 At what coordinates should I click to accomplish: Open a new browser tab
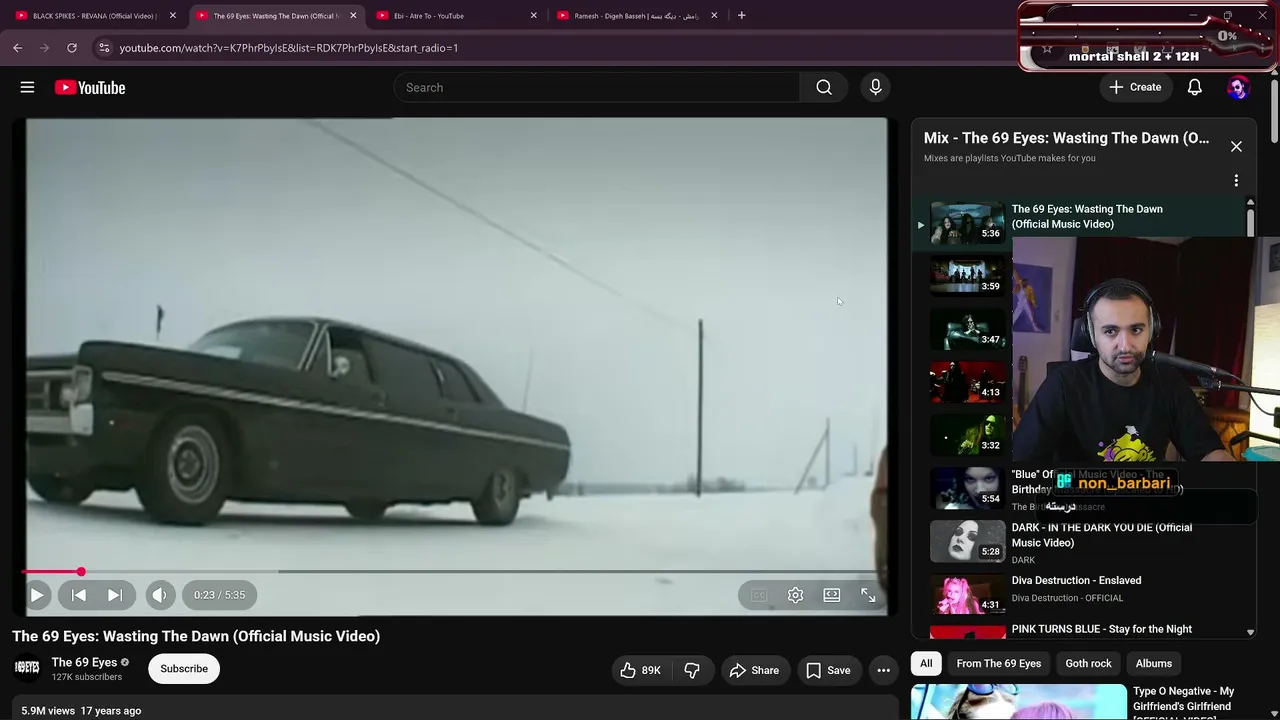[741, 15]
